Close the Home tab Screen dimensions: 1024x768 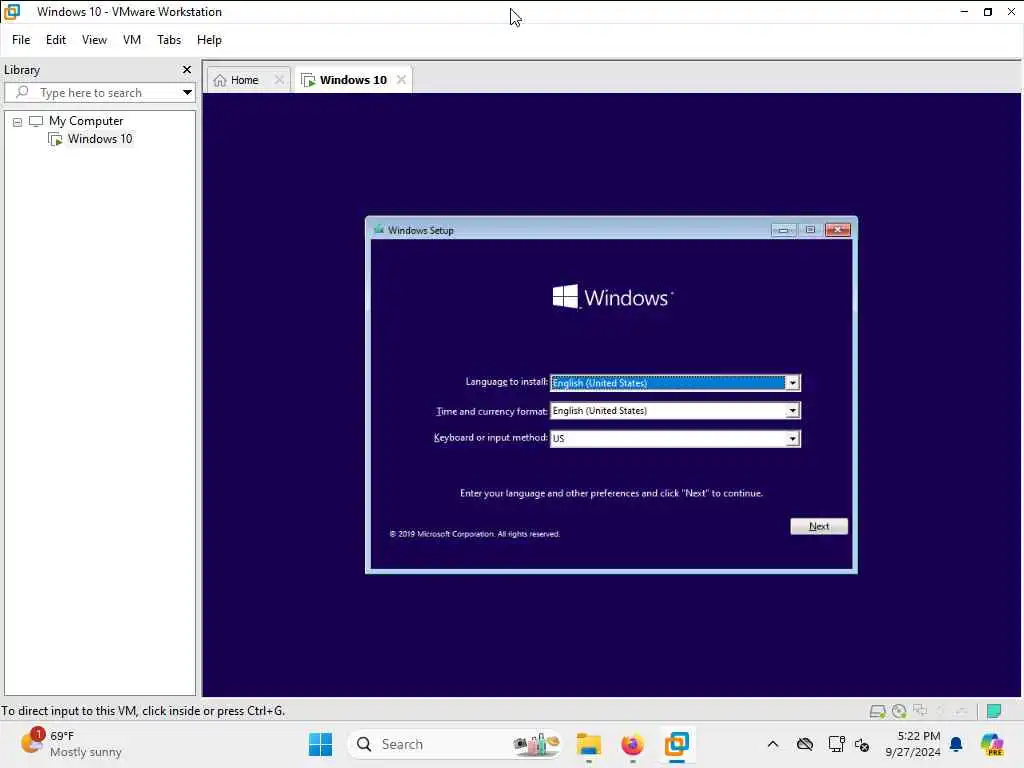pyautogui.click(x=279, y=80)
